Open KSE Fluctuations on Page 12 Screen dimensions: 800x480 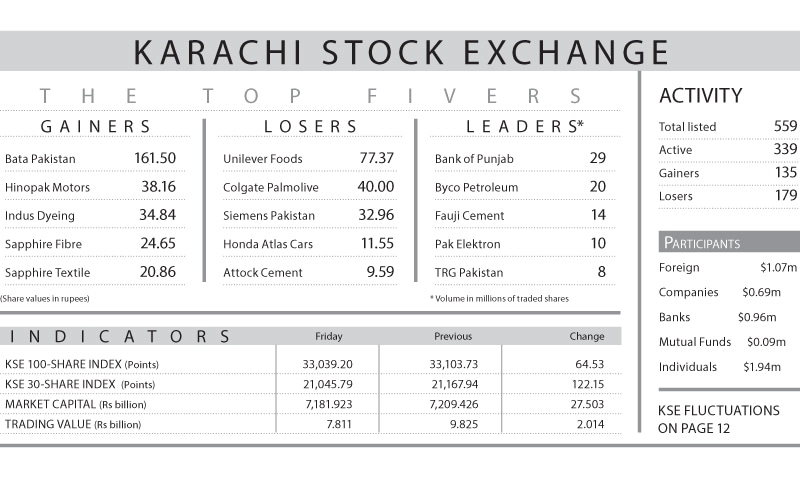click(x=719, y=419)
